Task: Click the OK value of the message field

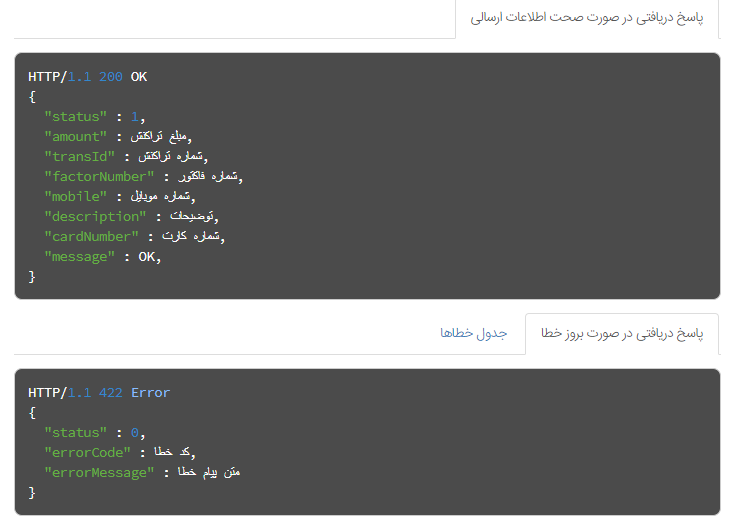Action: 147,257
